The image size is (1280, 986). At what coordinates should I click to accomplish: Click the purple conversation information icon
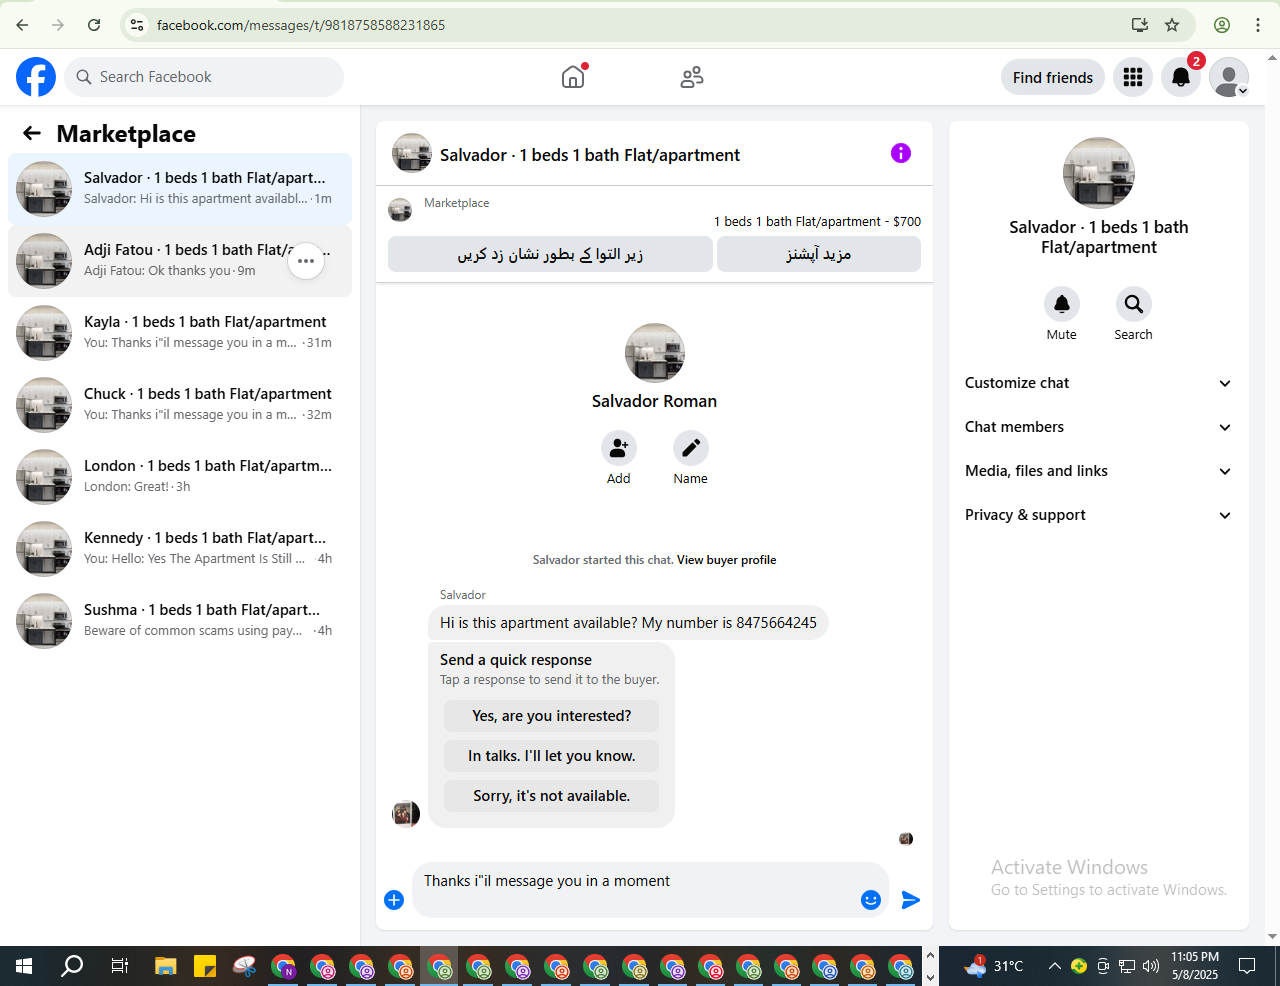click(x=901, y=153)
